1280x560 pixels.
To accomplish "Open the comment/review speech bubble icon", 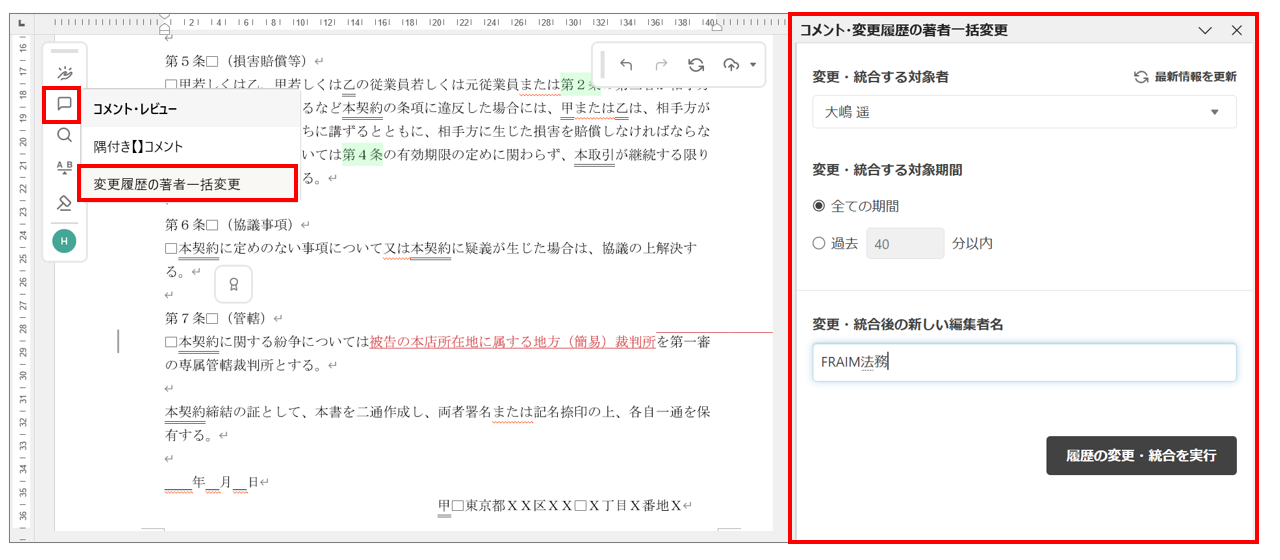I will [65, 104].
